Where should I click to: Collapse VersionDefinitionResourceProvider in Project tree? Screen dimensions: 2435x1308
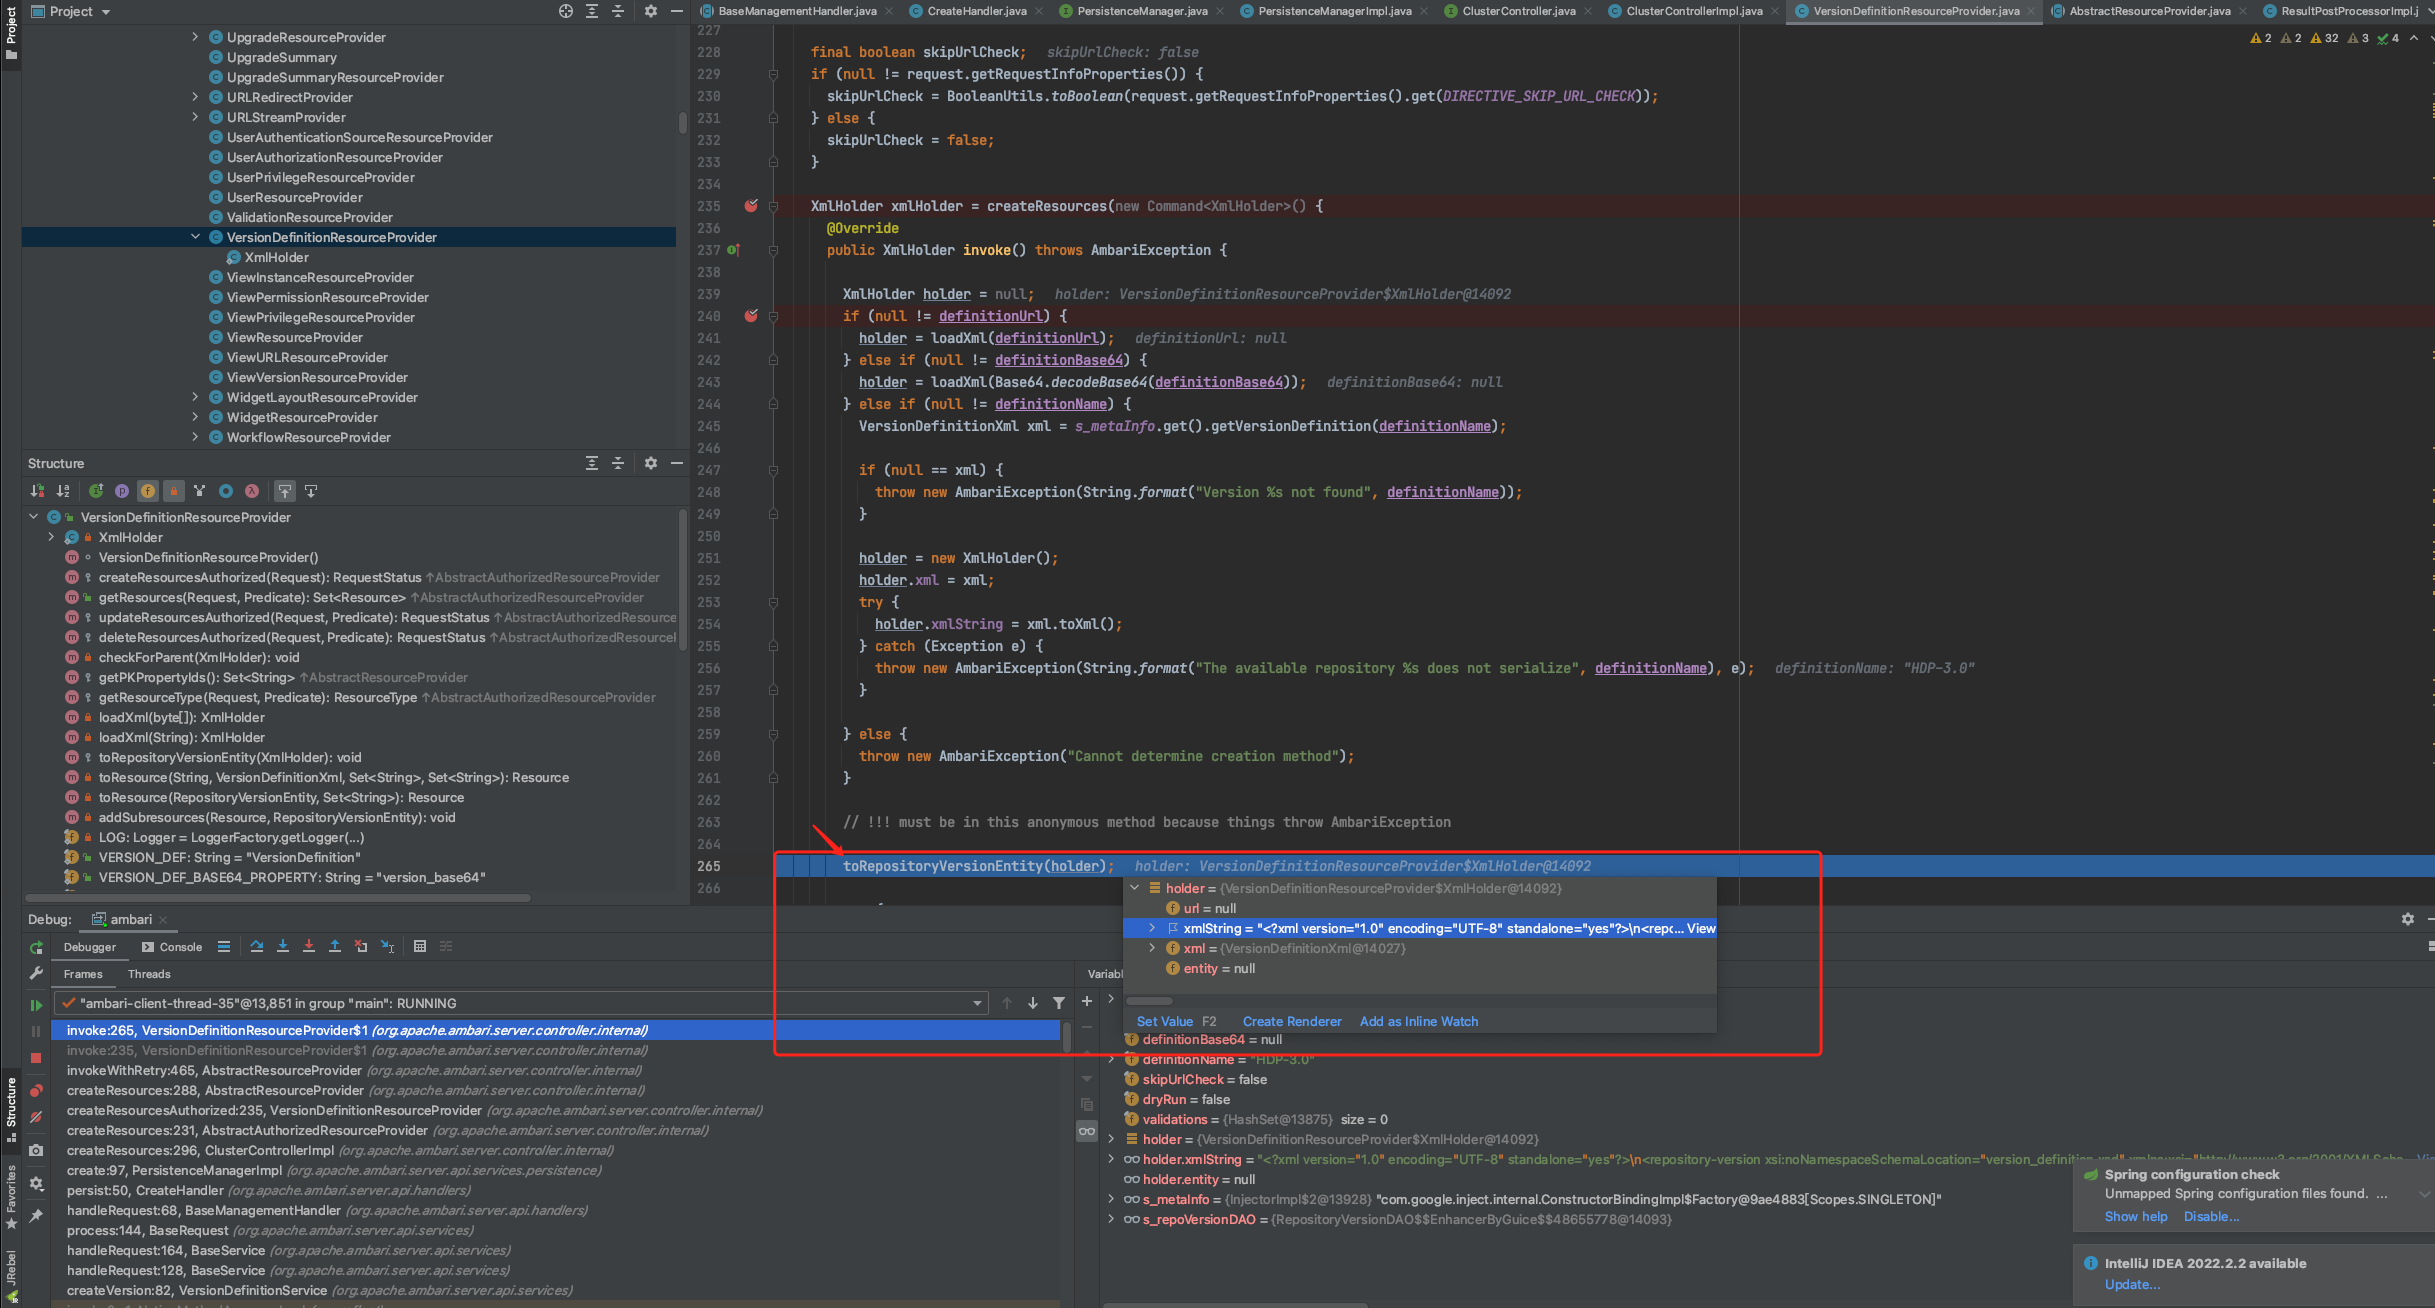tap(195, 237)
